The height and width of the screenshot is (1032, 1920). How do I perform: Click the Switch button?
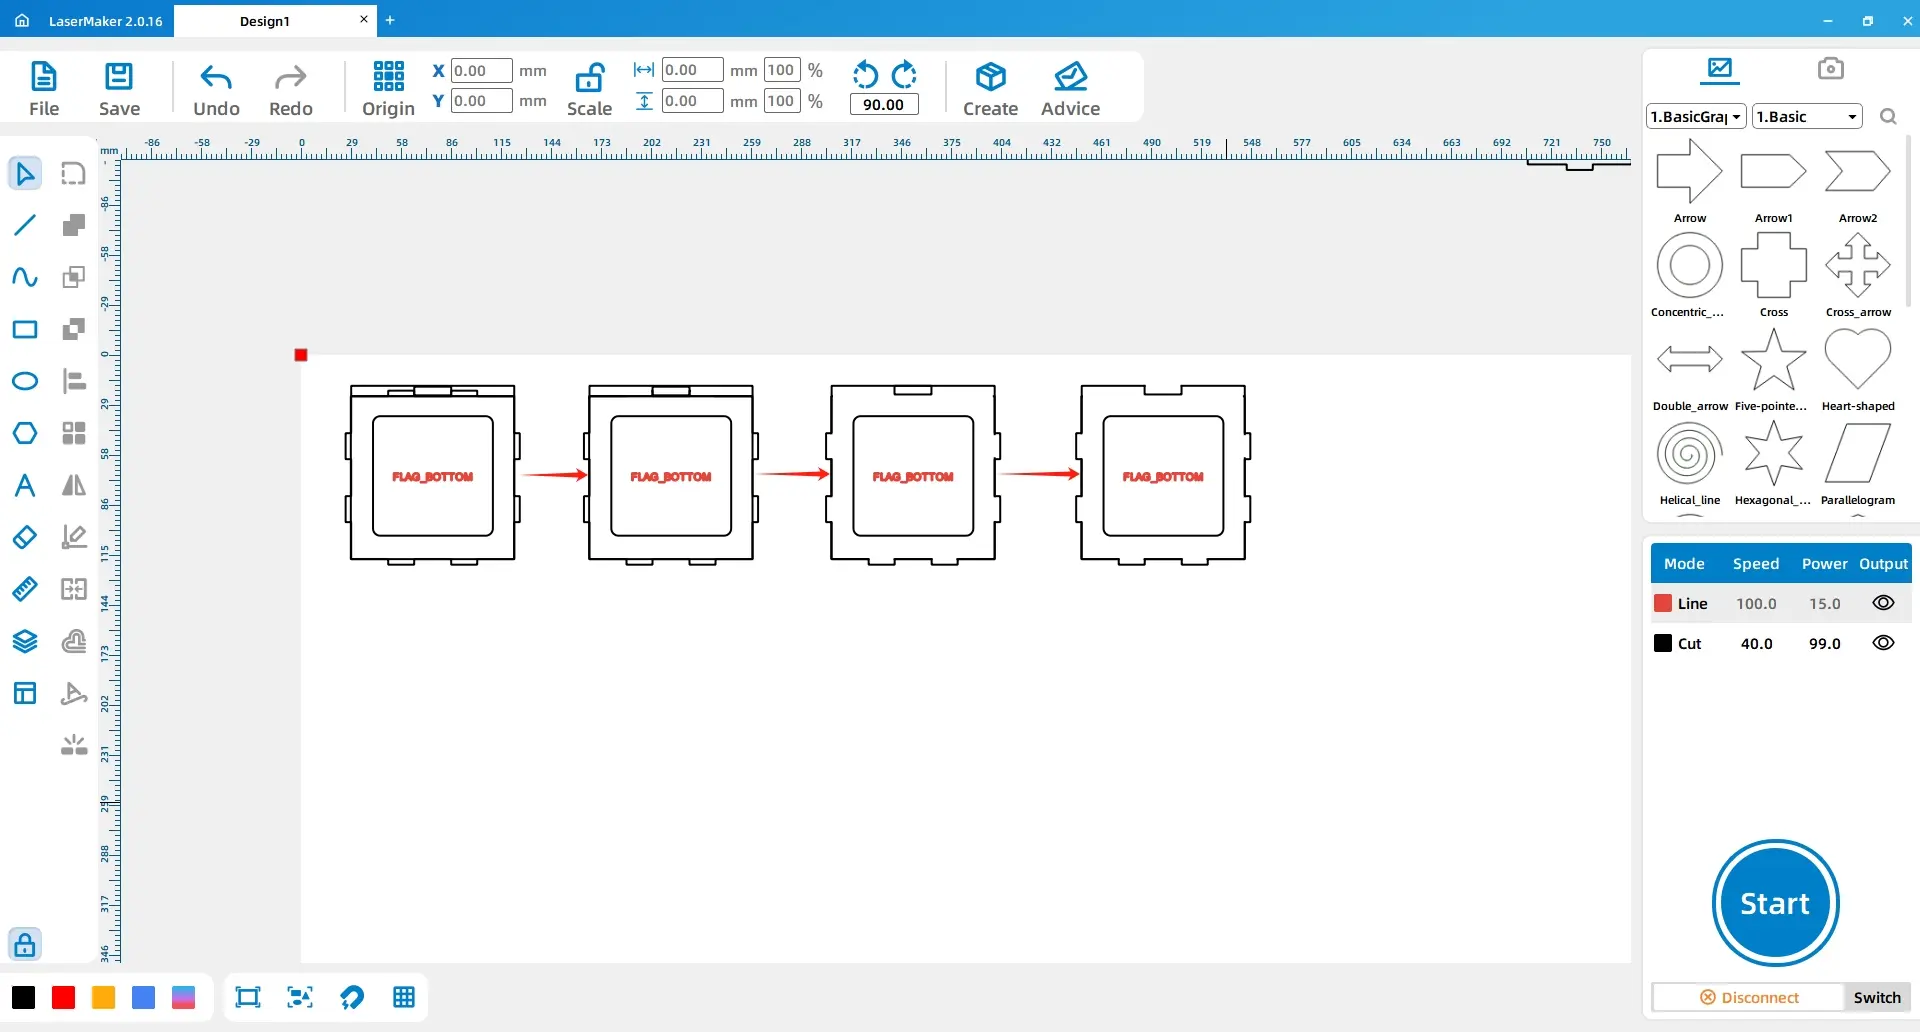(x=1877, y=997)
